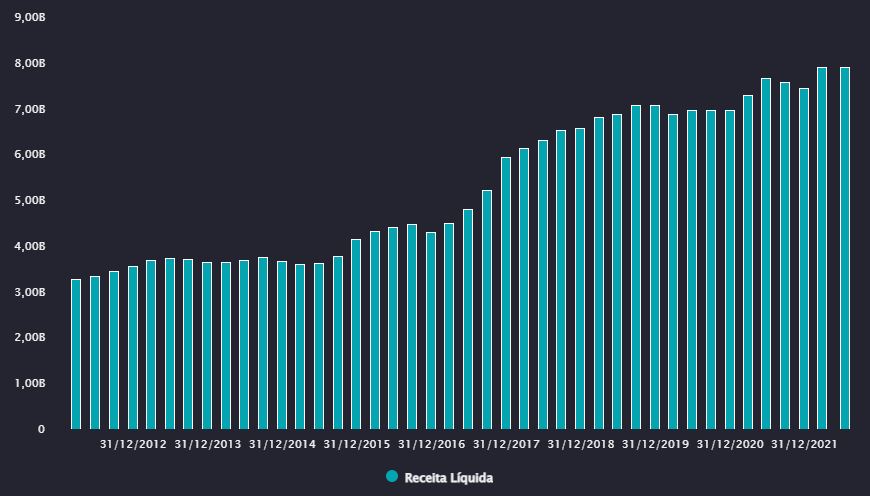Click the 4,00B value on the vertical axis

[31, 246]
